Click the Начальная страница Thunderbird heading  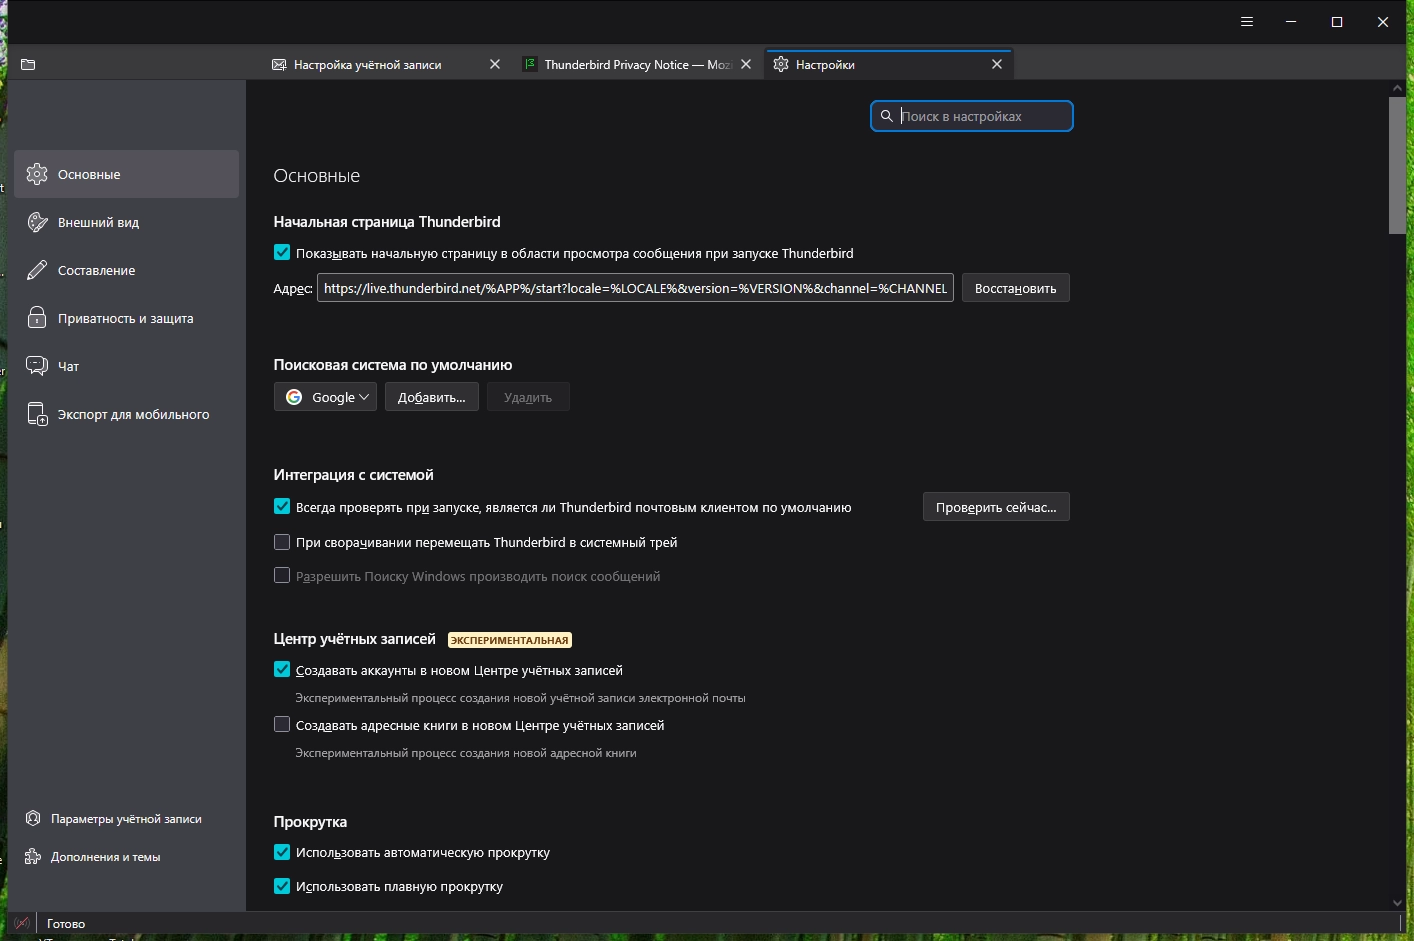[387, 222]
